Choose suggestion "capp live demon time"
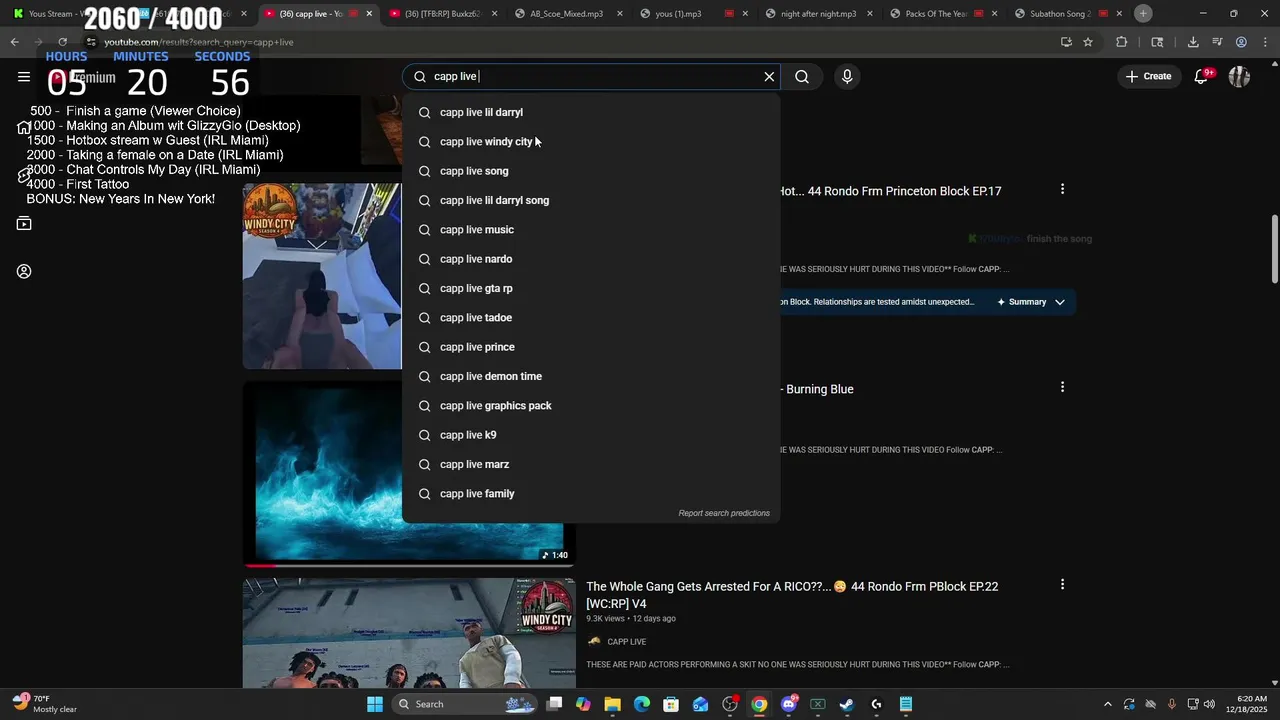 pos(591,376)
